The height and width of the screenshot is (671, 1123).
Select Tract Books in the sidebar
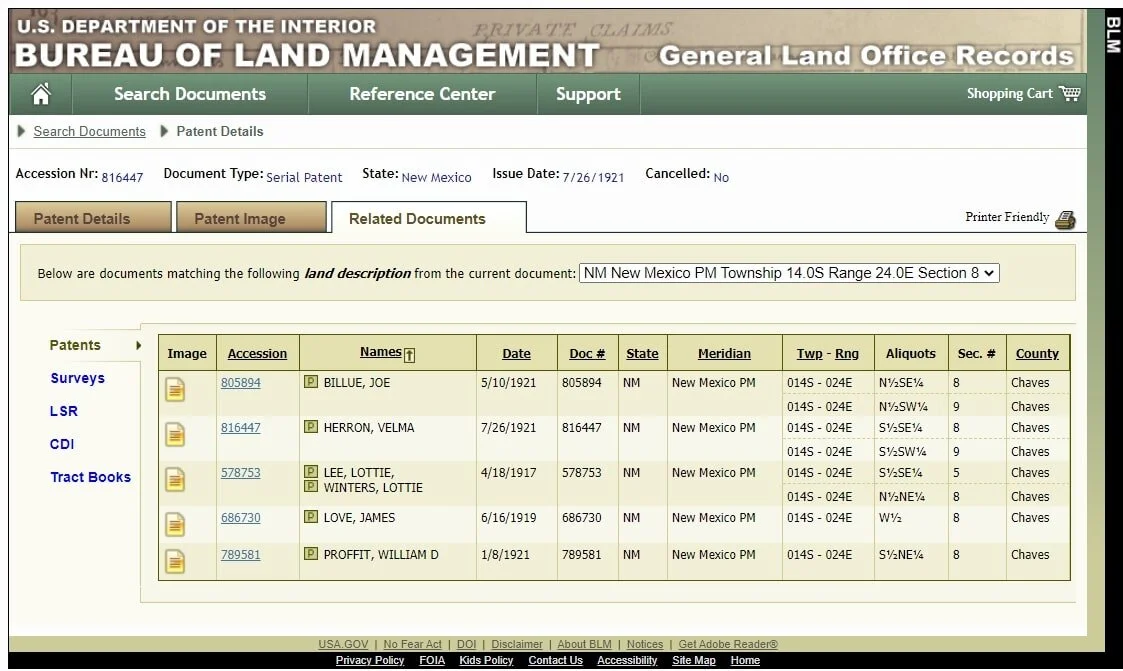(90, 477)
